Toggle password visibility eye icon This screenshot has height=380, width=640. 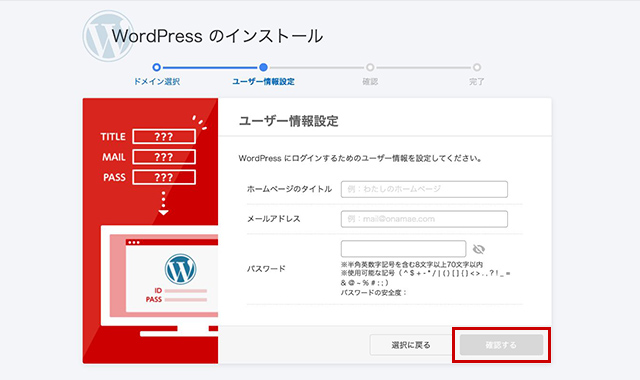point(478,249)
